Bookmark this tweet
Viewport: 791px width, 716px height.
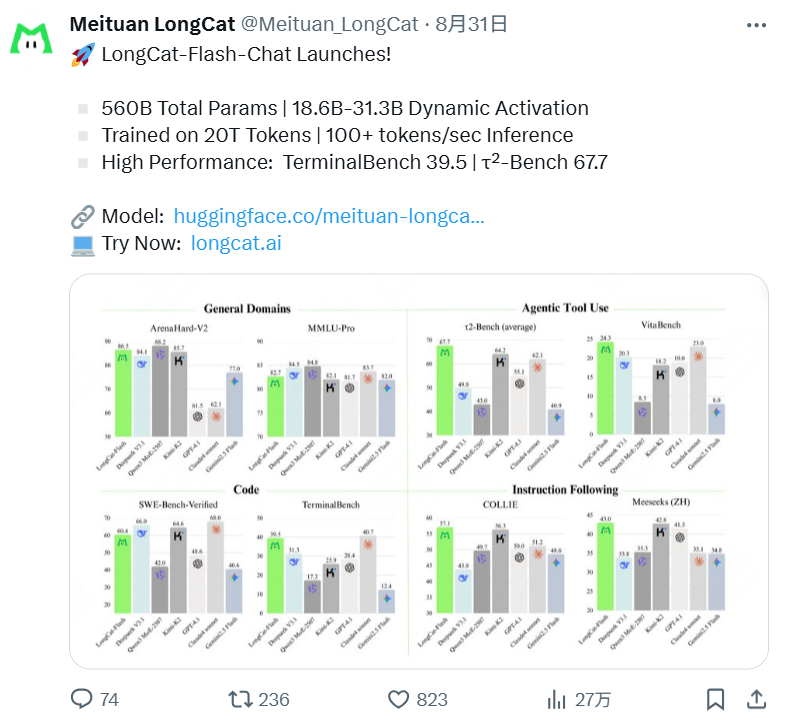click(x=715, y=699)
